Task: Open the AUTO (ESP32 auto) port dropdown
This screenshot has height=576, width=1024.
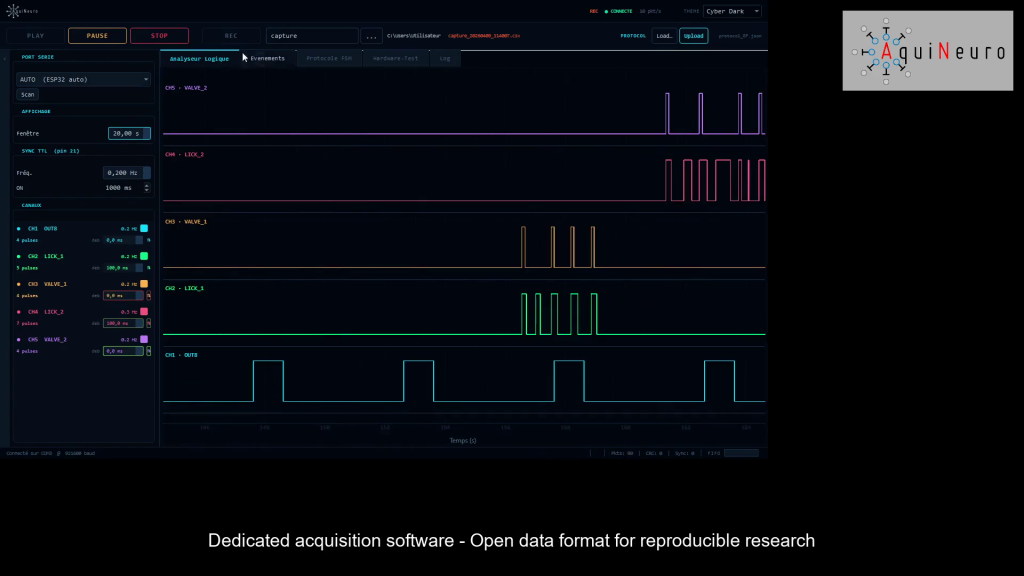Action: [84, 79]
